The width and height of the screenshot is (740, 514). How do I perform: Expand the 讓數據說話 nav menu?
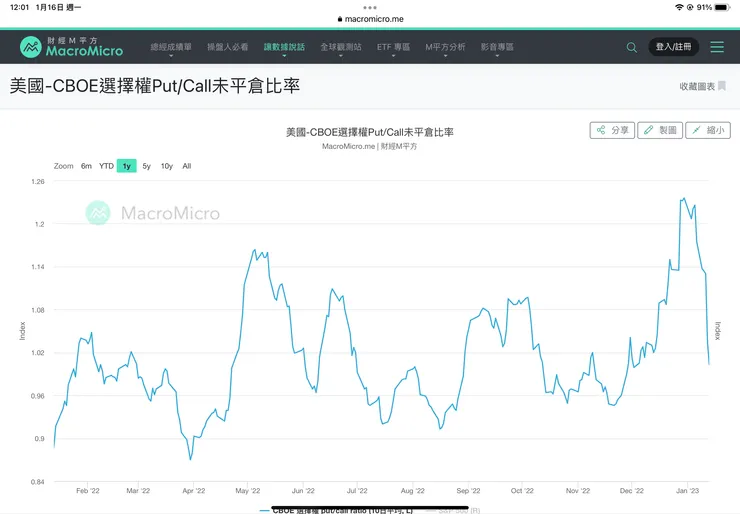pyautogui.click(x=284, y=47)
